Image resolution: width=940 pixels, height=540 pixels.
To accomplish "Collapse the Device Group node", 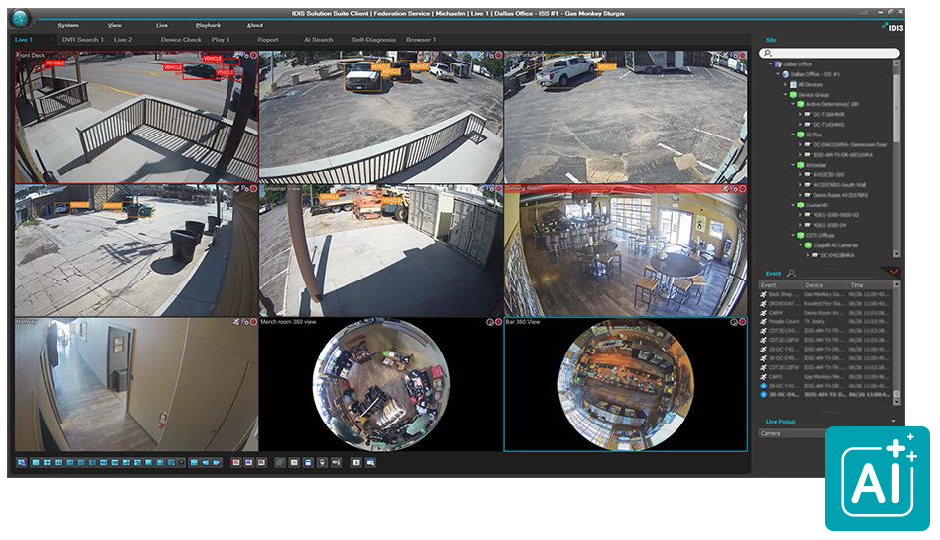I will pos(786,95).
